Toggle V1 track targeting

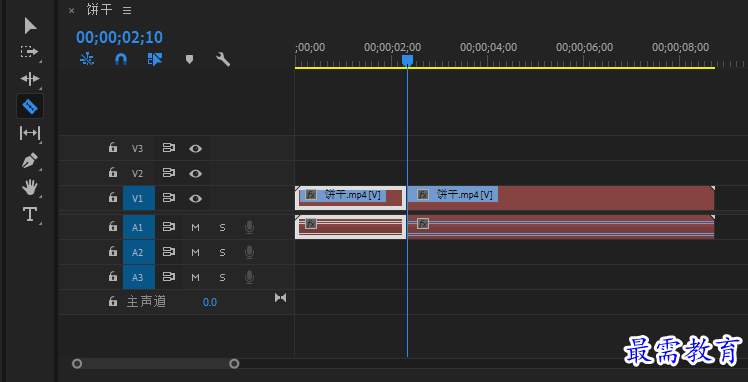coord(139,198)
